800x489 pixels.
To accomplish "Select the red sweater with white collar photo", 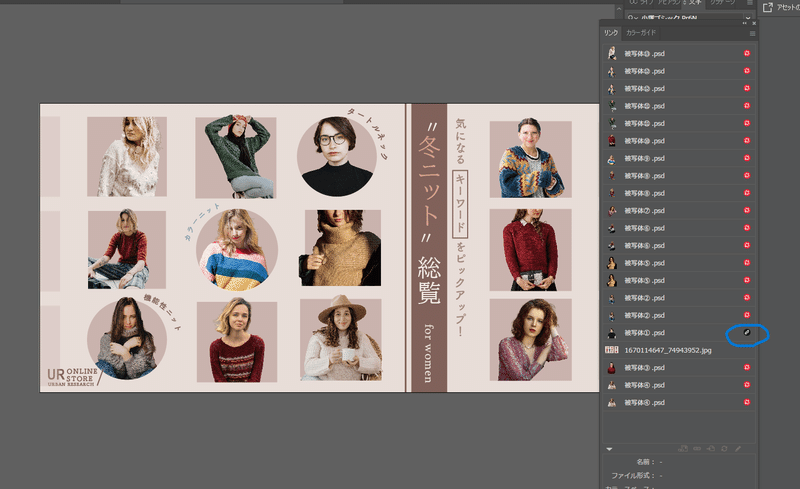I will [531, 250].
